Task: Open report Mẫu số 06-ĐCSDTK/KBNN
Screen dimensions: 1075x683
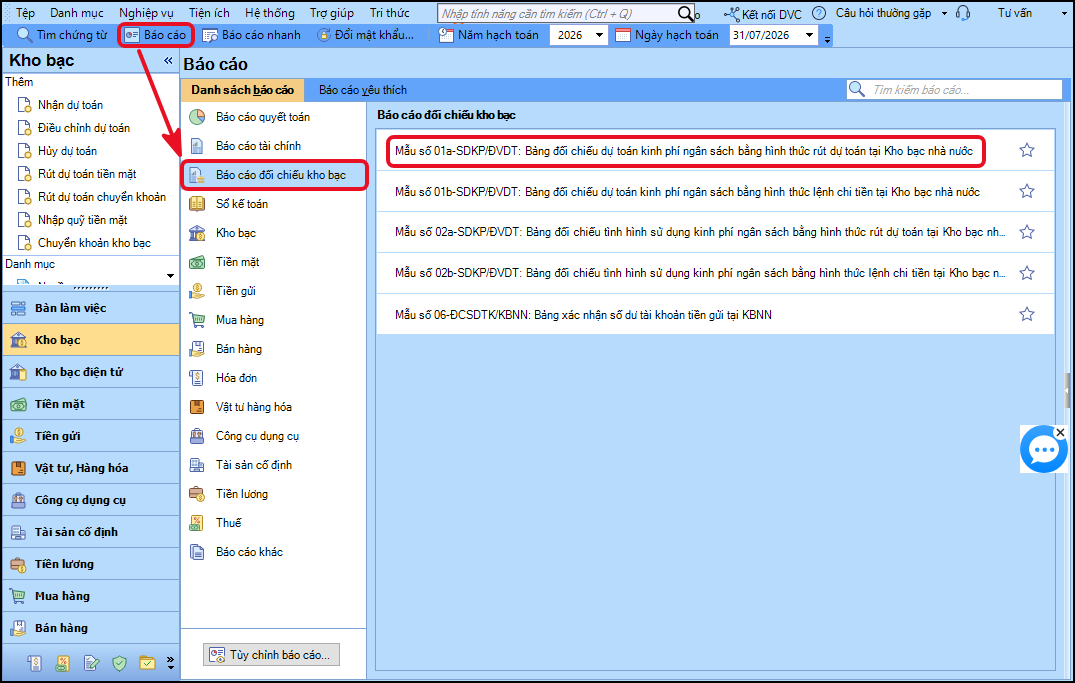Action: (x=583, y=315)
